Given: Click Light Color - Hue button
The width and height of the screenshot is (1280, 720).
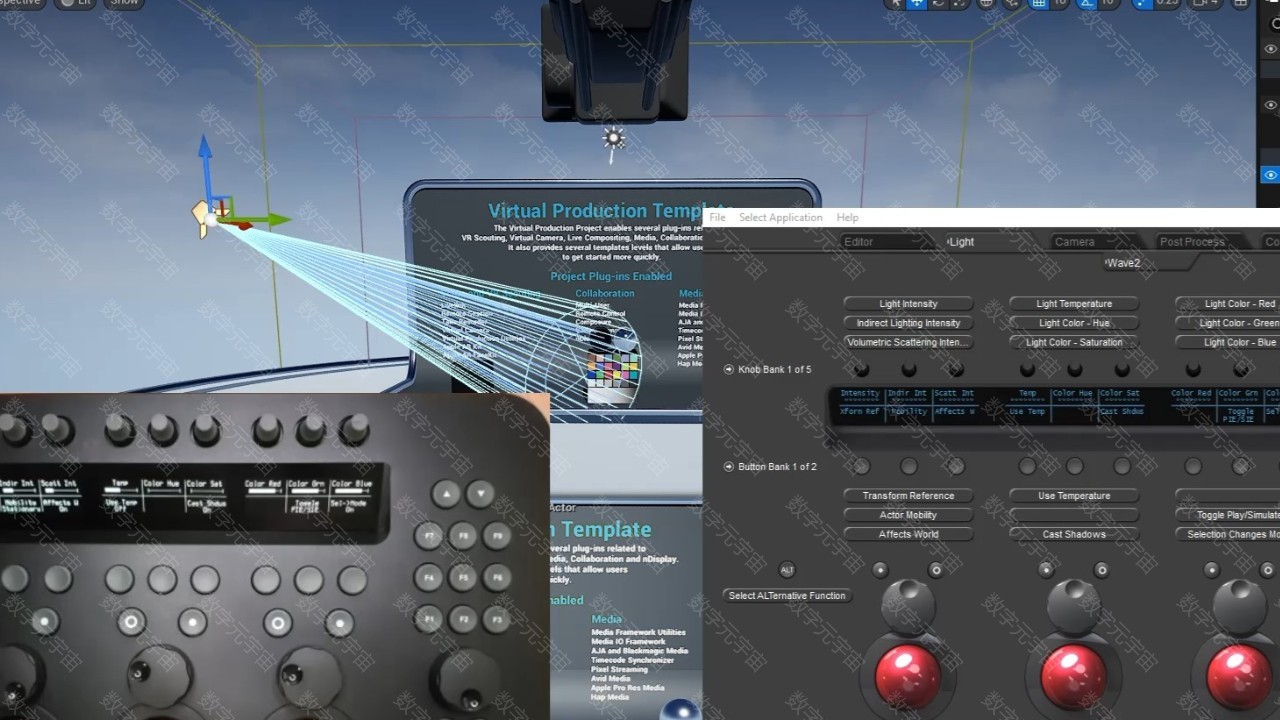Looking at the screenshot, I should tap(1074, 323).
